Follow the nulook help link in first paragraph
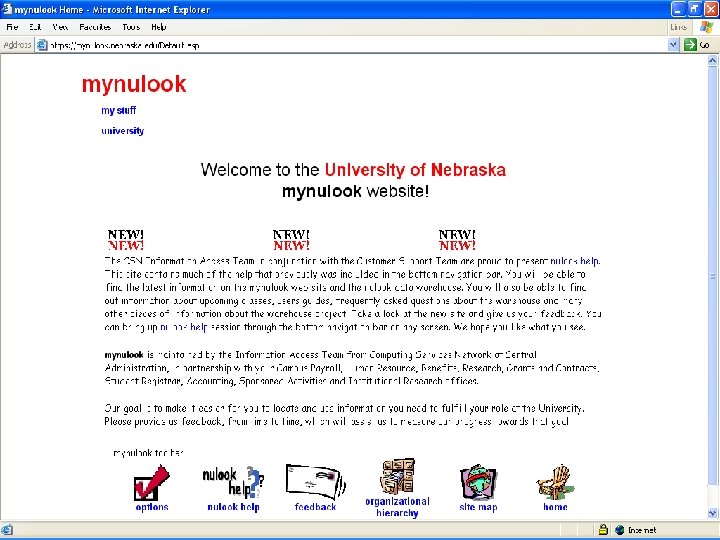Viewport: 720px width, 540px height. click(x=574, y=261)
